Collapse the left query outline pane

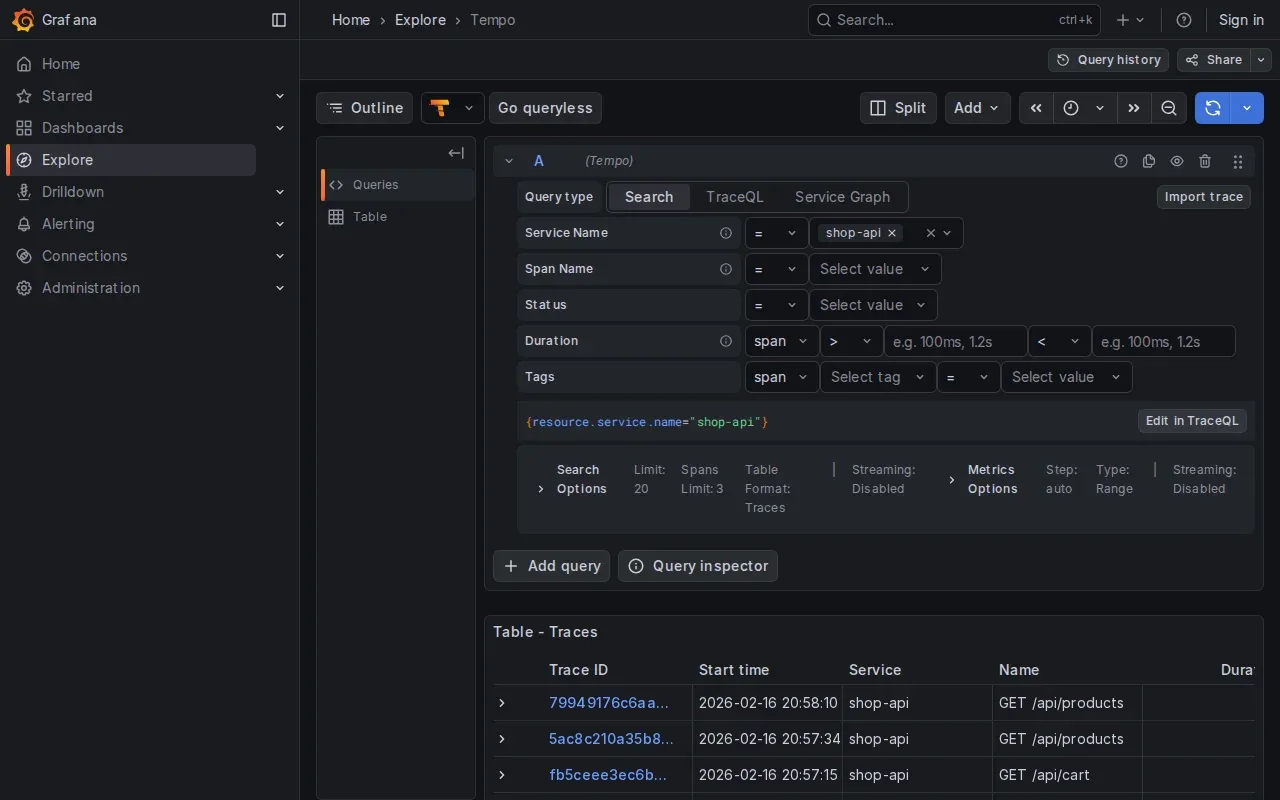[456, 153]
